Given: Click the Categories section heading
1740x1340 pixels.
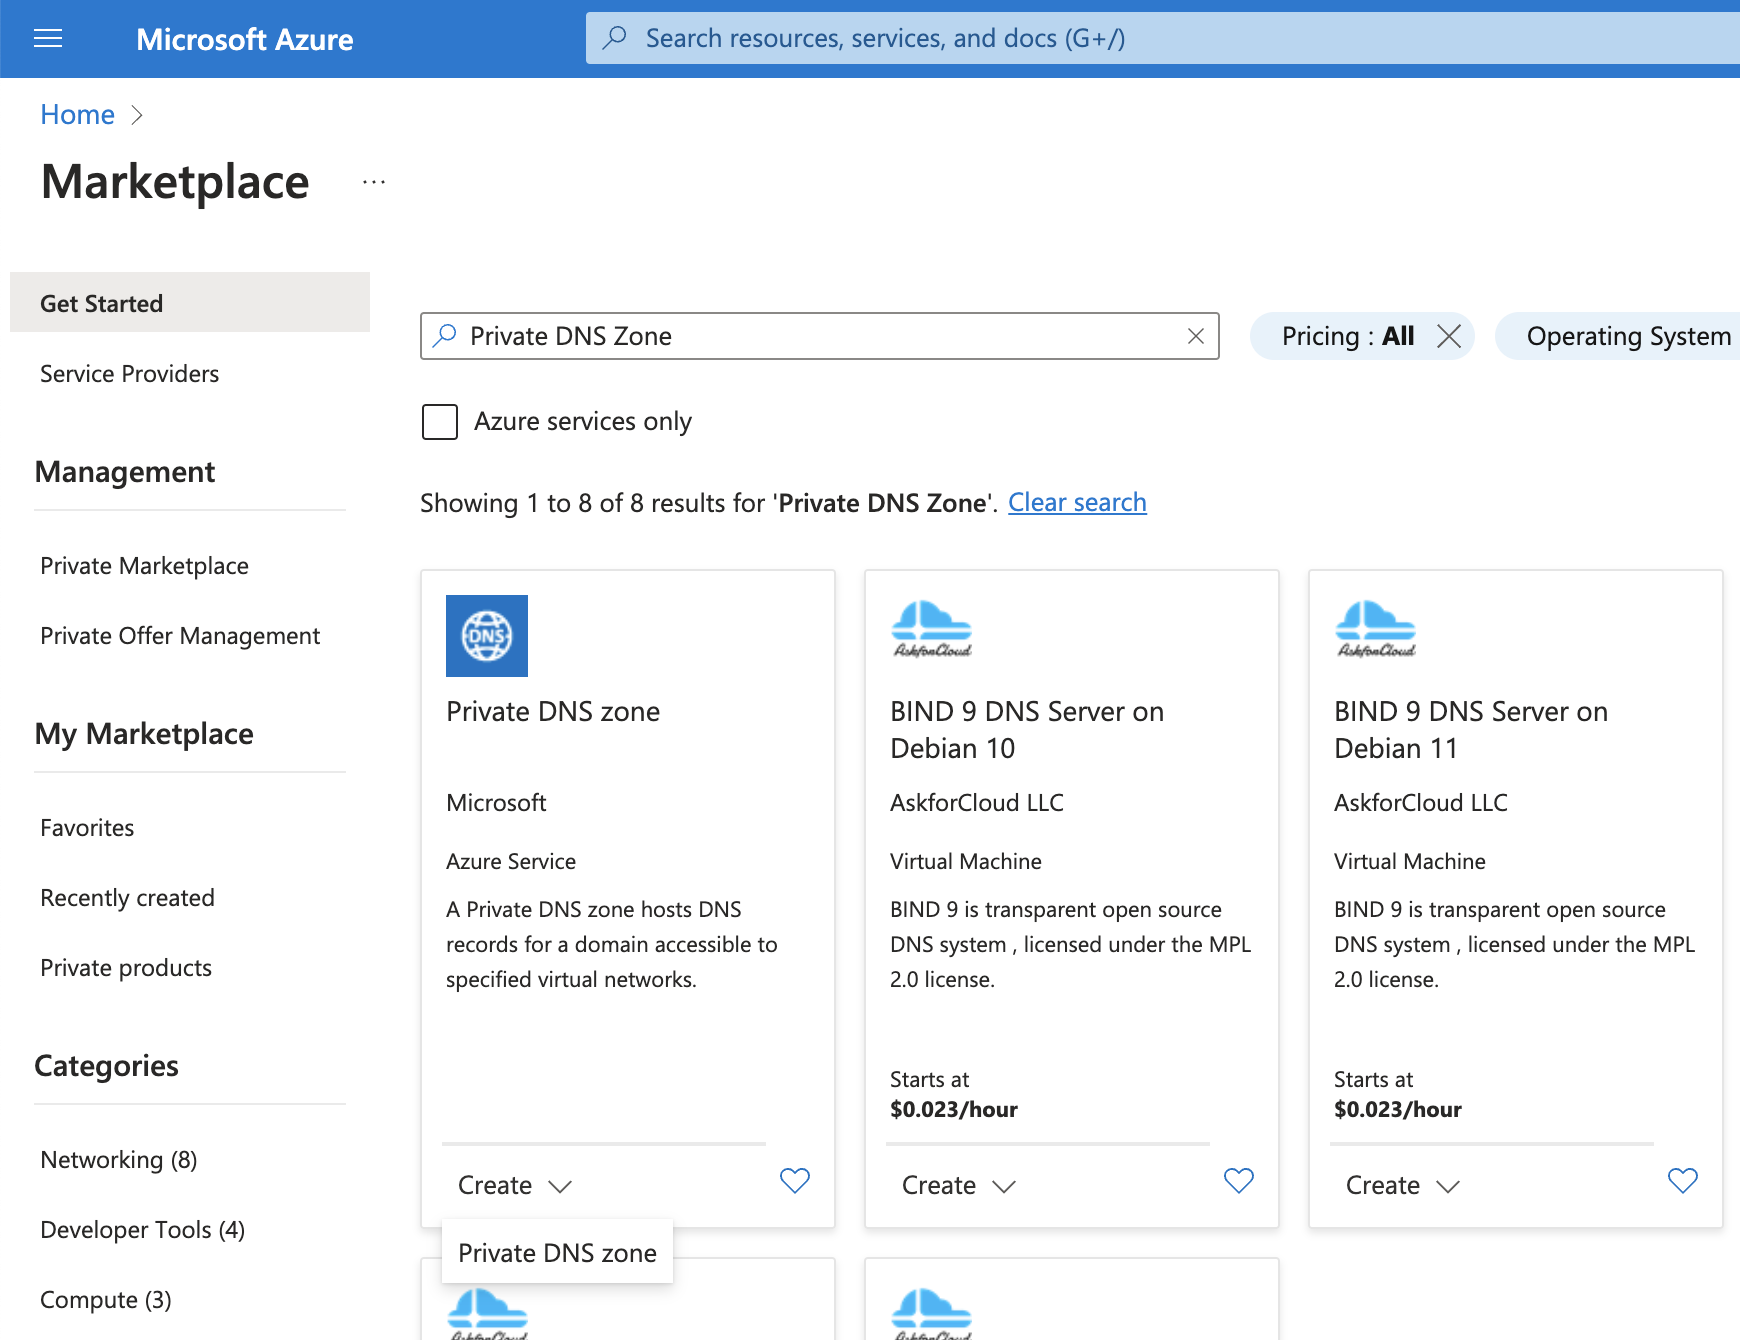Looking at the screenshot, I should (107, 1066).
